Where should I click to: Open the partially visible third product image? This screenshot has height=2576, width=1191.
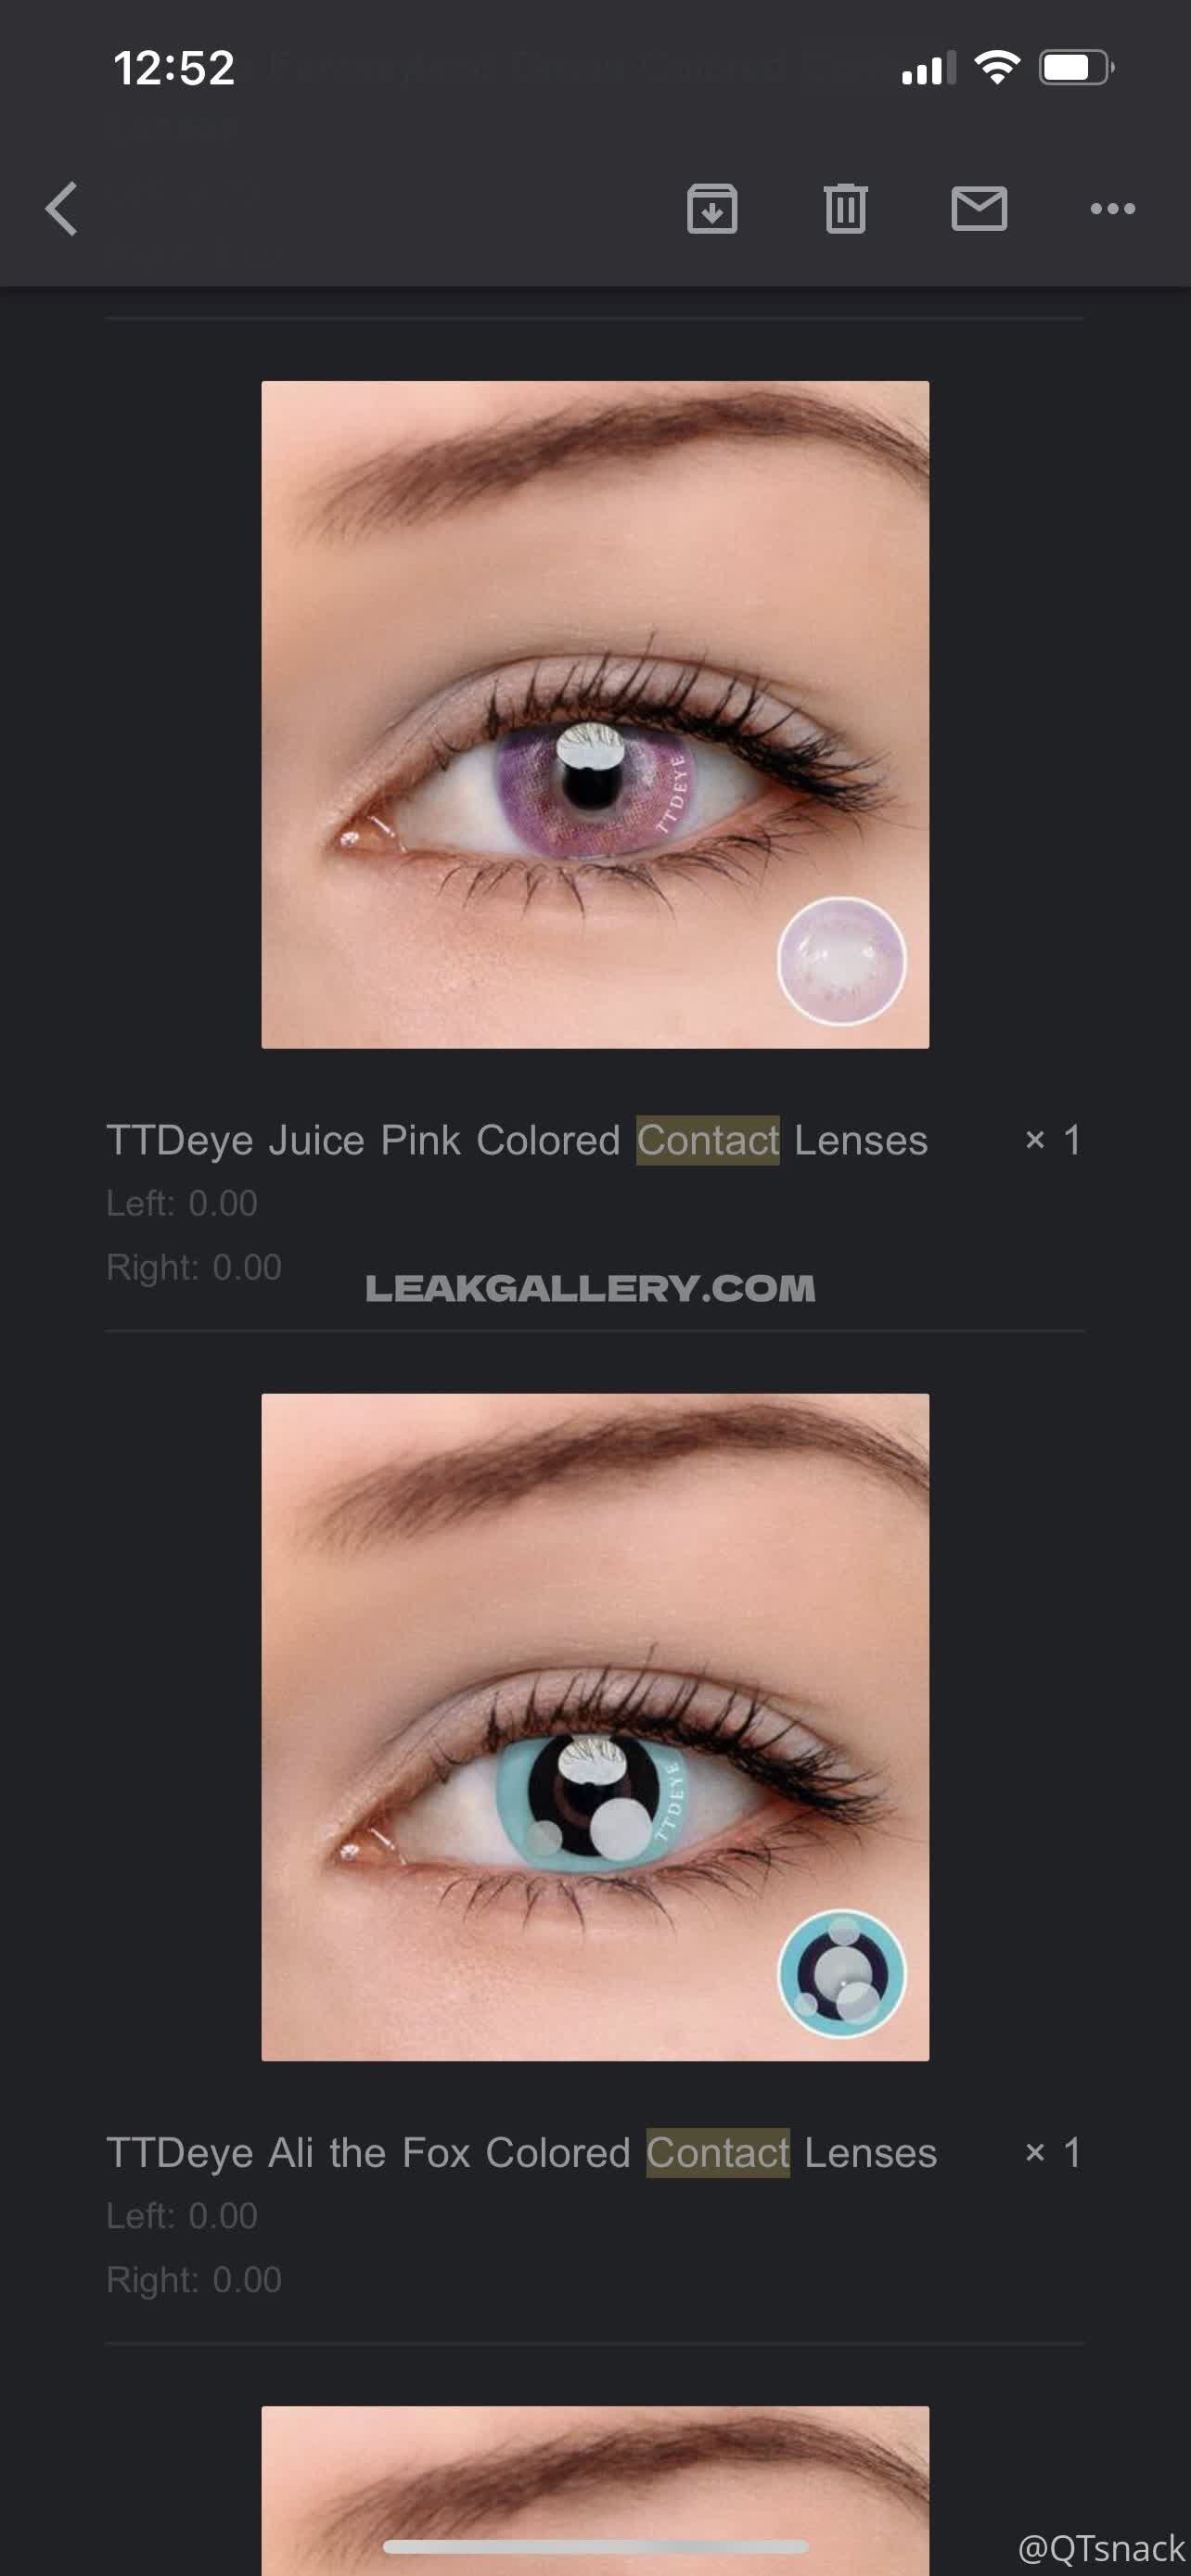tap(595, 2491)
